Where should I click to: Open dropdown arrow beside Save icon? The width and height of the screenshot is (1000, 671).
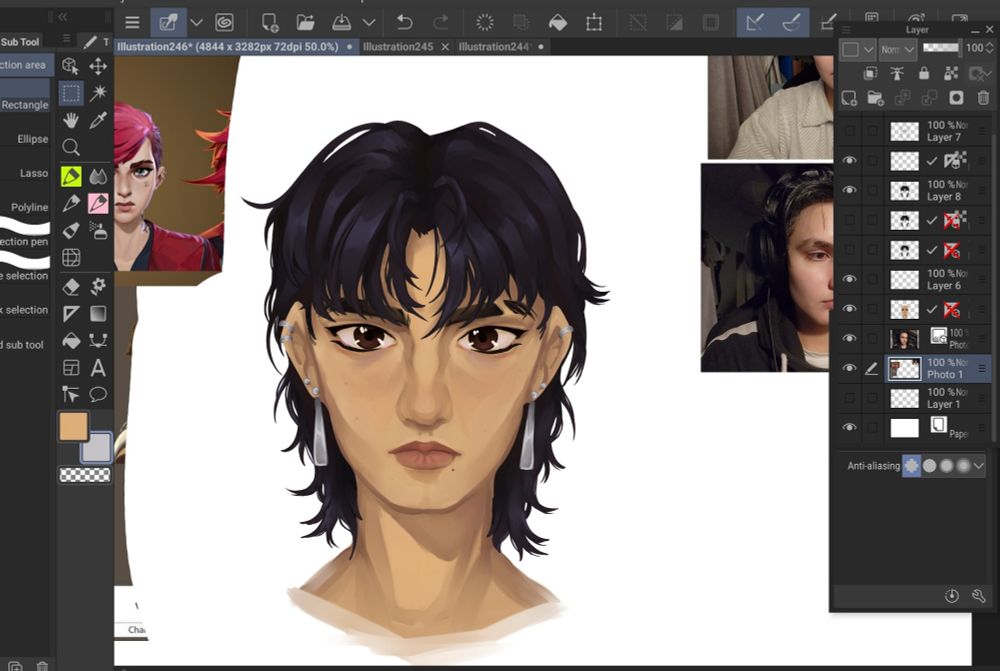[369, 22]
